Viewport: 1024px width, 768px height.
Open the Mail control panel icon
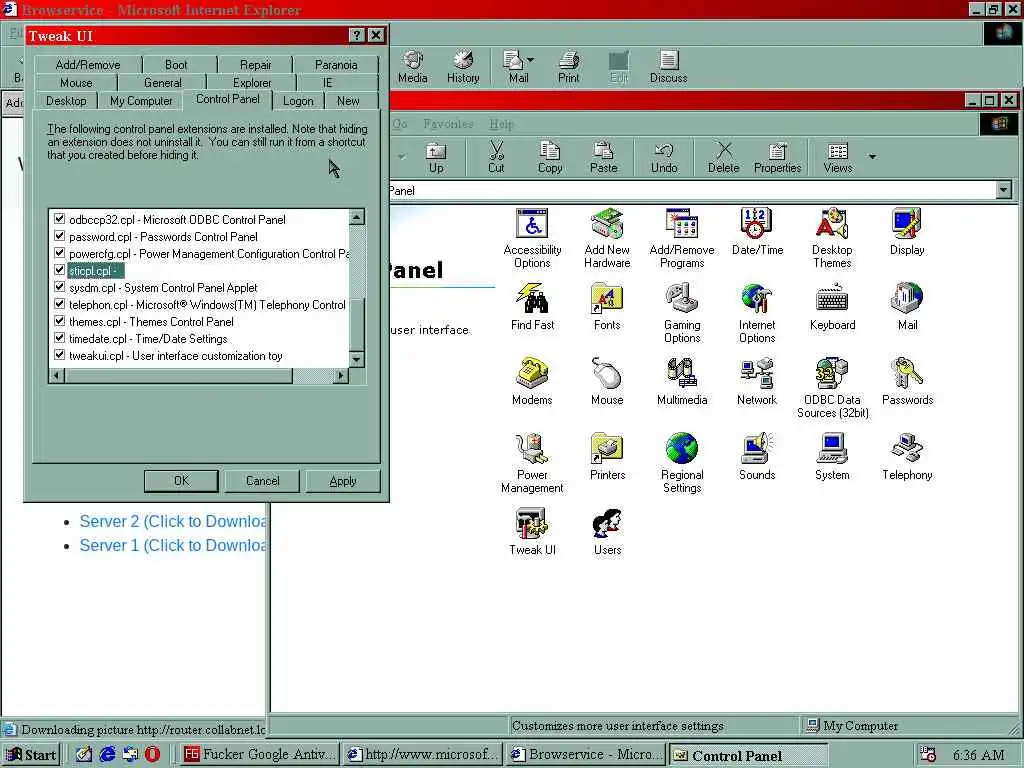click(907, 307)
